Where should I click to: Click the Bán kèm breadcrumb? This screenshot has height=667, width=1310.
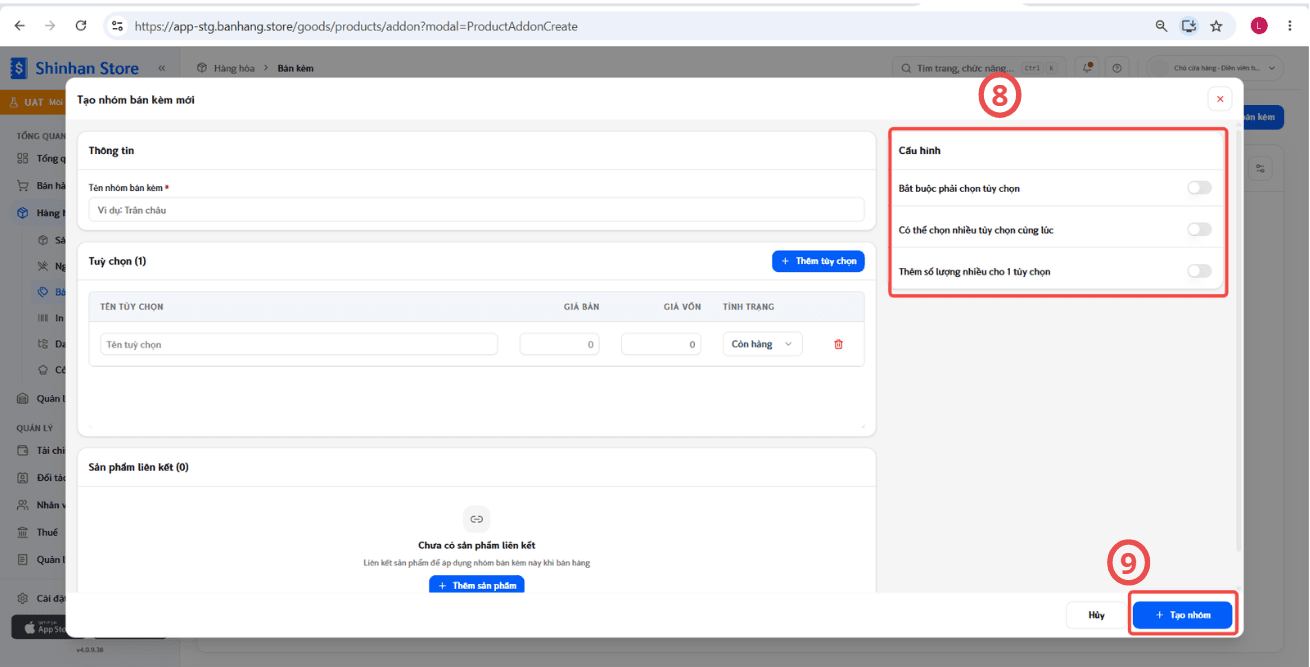(x=295, y=68)
